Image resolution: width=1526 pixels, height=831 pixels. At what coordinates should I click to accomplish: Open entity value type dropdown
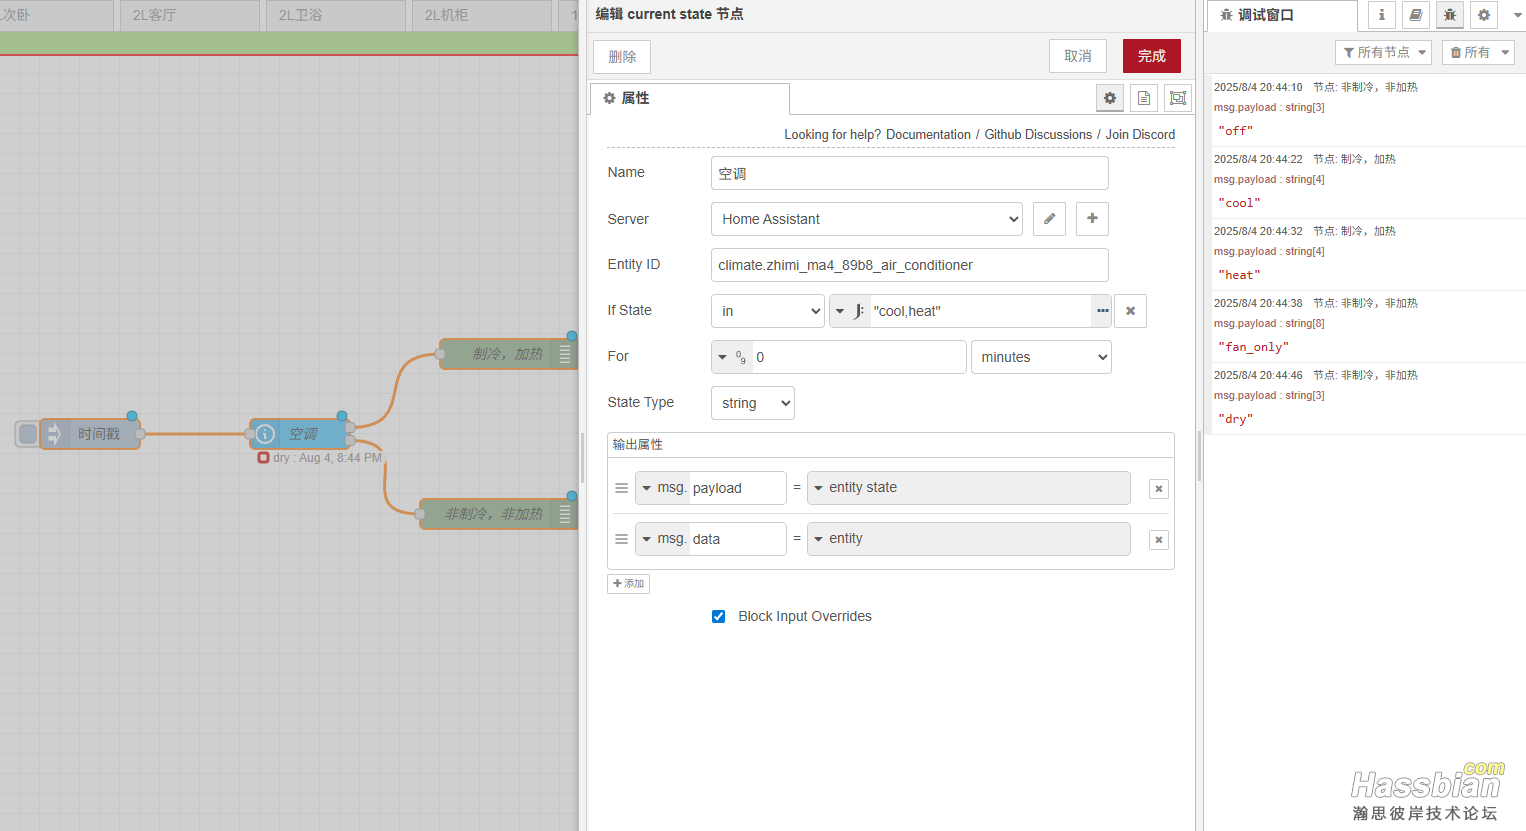click(x=969, y=539)
